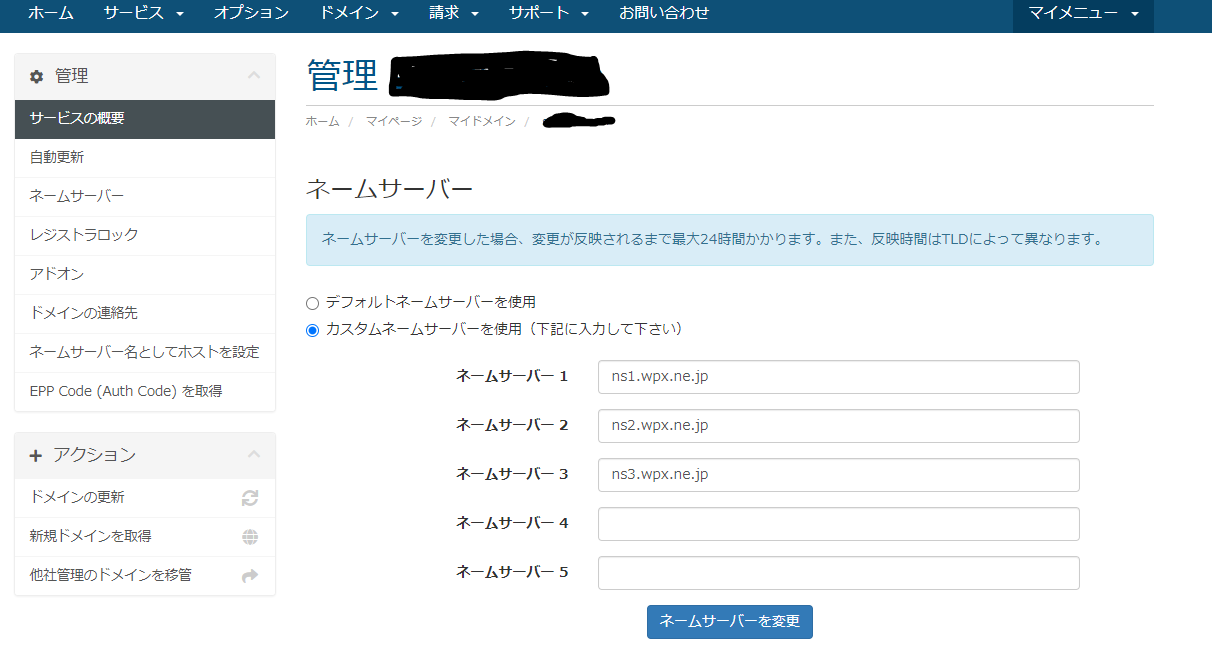Viewport: 1212px width, 668px height.
Task: Click refresh arrows icon in ドメインの更新 row
Action: pyautogui.click(x=250, y=498)
